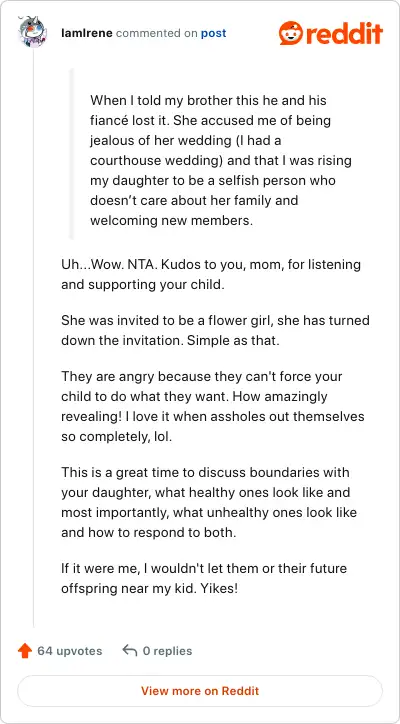Screen dimensions: 400x724
Task: Click the grey quote bar
Action: pyautogui.click(x=71, y=154)
